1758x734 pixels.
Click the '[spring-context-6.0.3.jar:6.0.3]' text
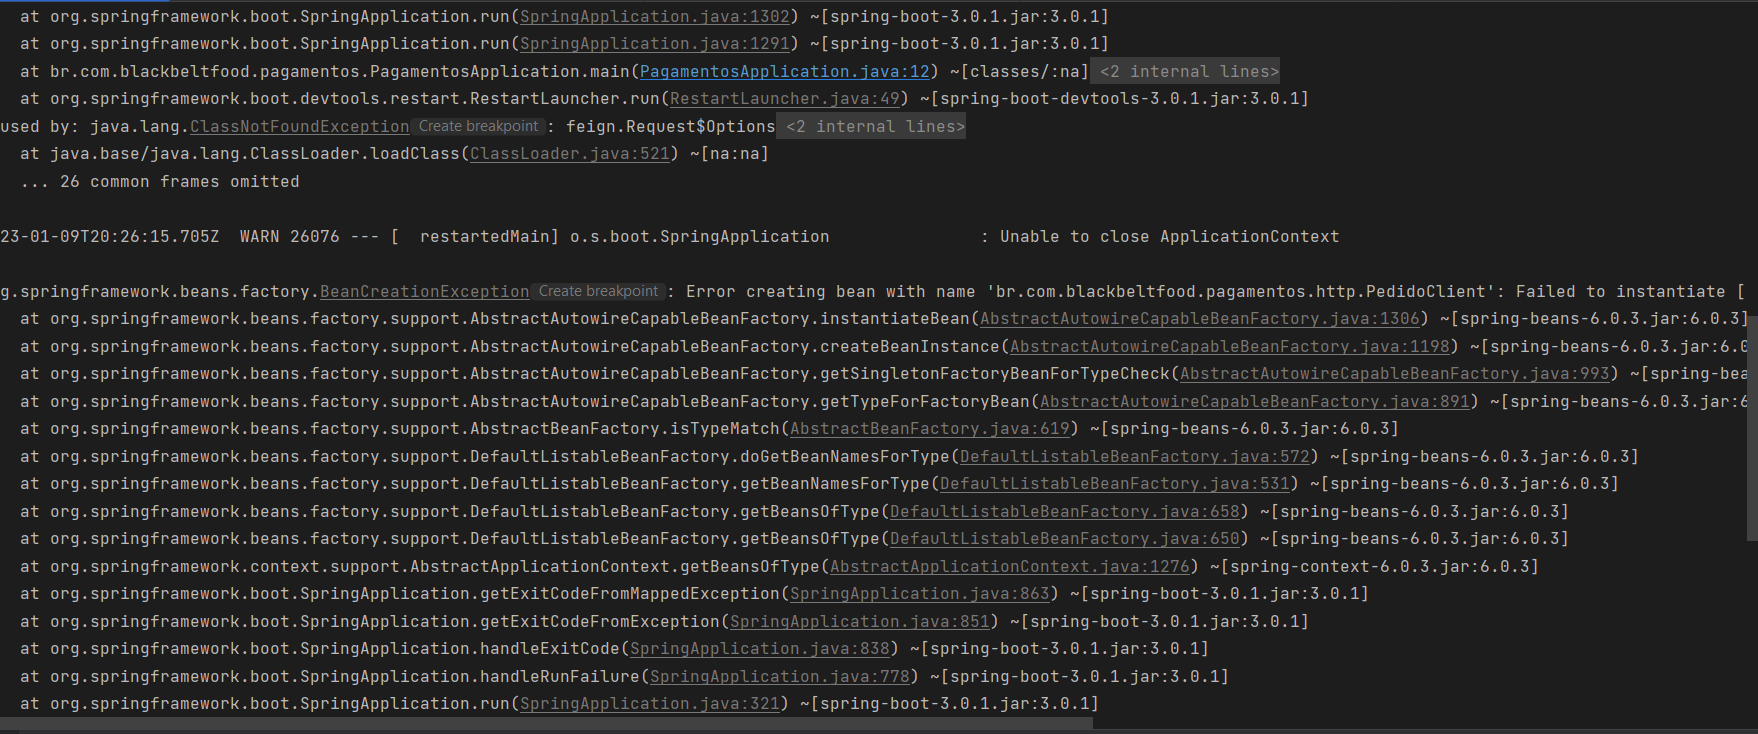tap(1379, 567)
